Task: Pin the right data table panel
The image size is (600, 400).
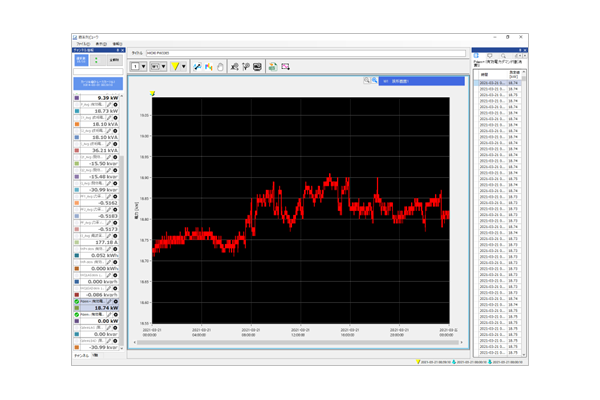Action: (520, 50)
